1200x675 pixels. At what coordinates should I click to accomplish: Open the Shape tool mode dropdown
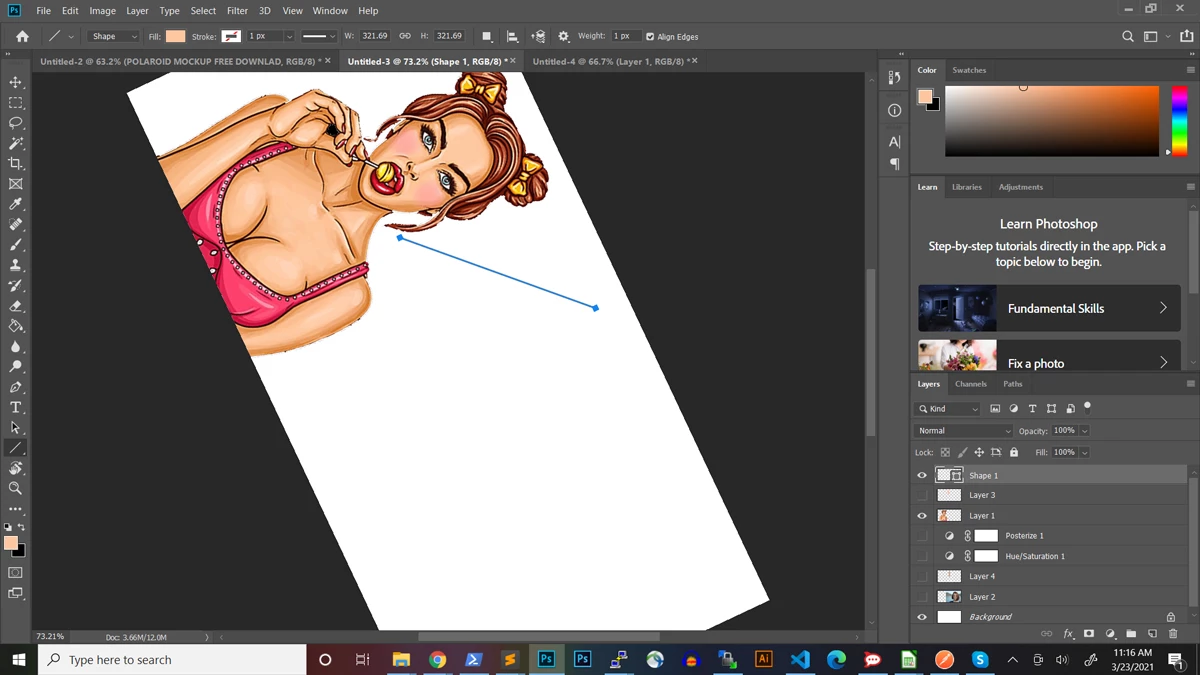click(113, 36)
